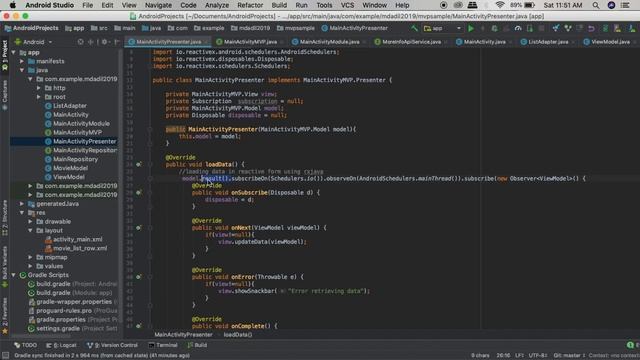
Task: Switch to MainActivityModule.java tab
Action: pos(329,42)
